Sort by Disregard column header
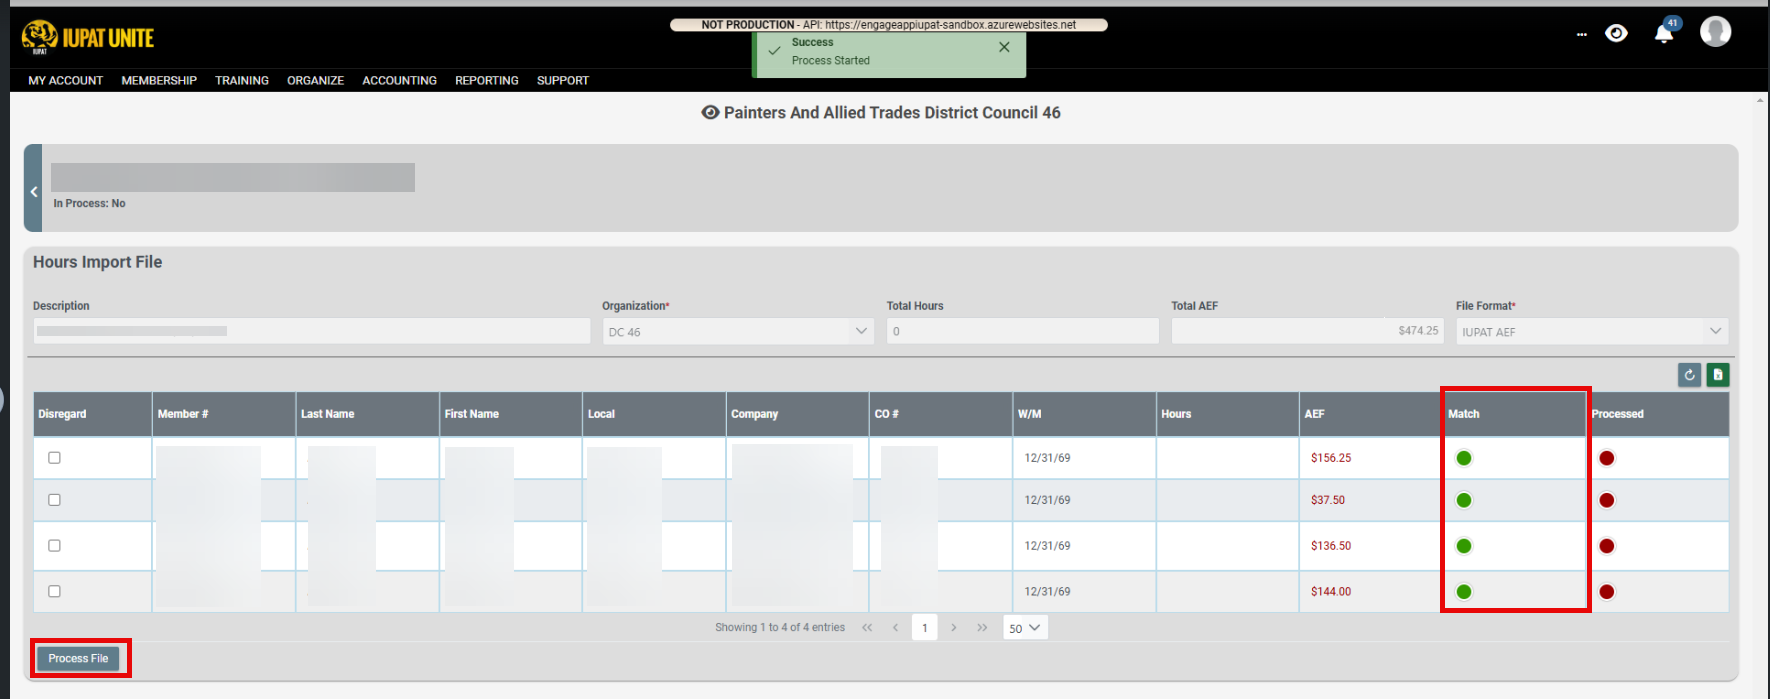 tap(92, 414)
